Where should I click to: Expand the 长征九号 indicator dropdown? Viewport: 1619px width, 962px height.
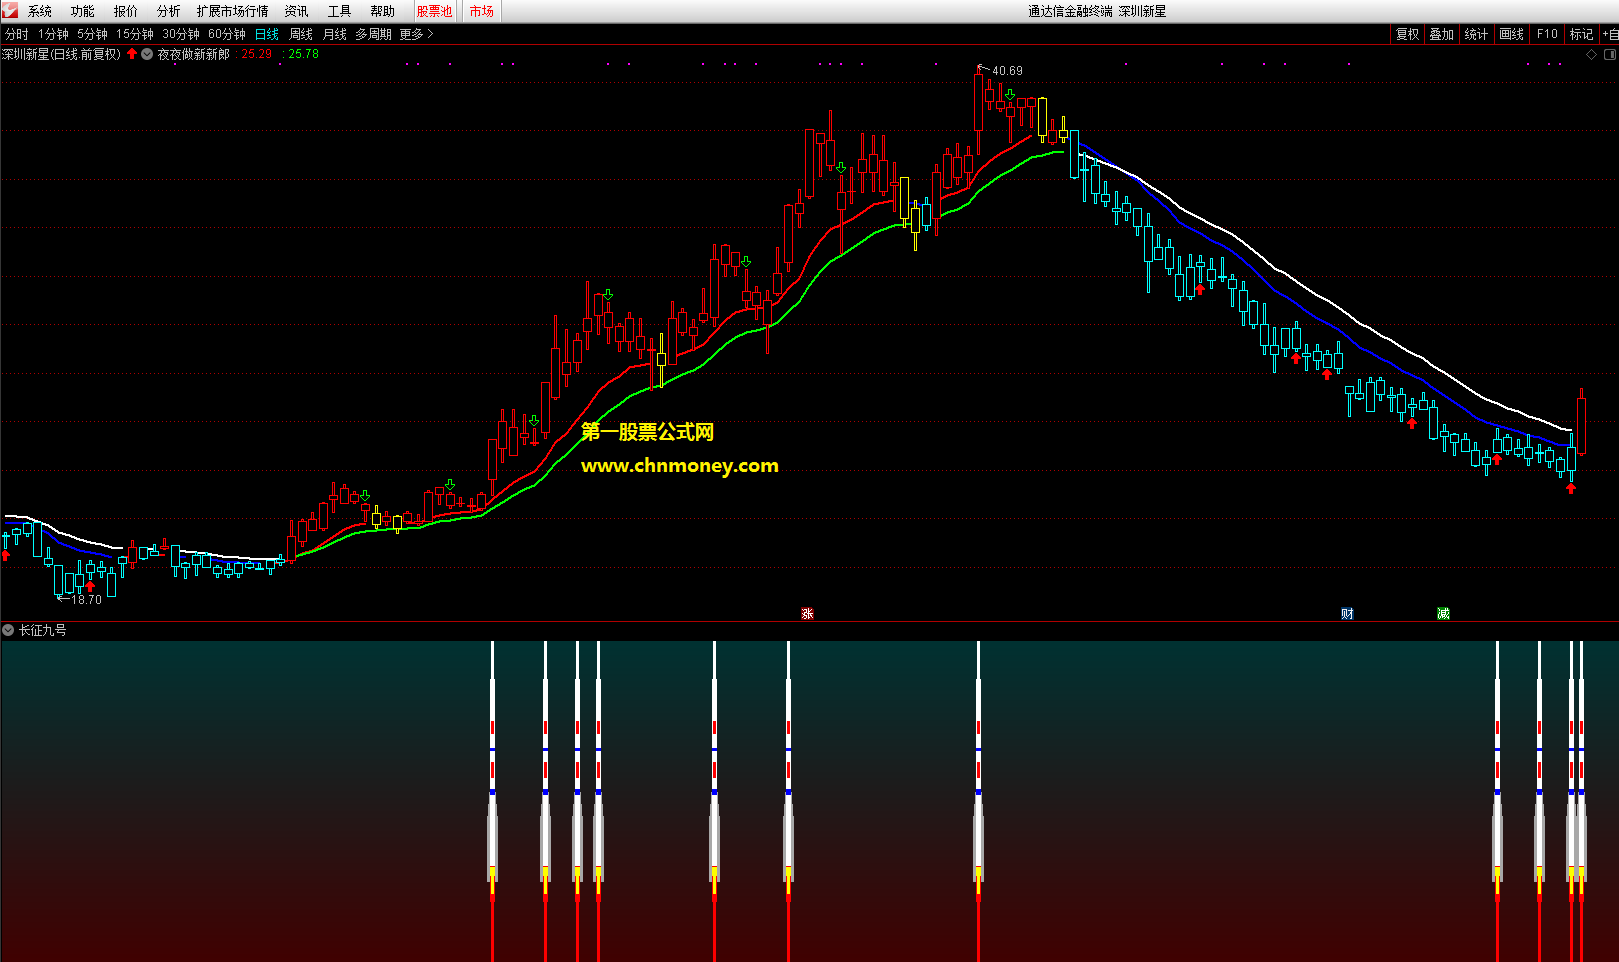(x=8, y=630)
